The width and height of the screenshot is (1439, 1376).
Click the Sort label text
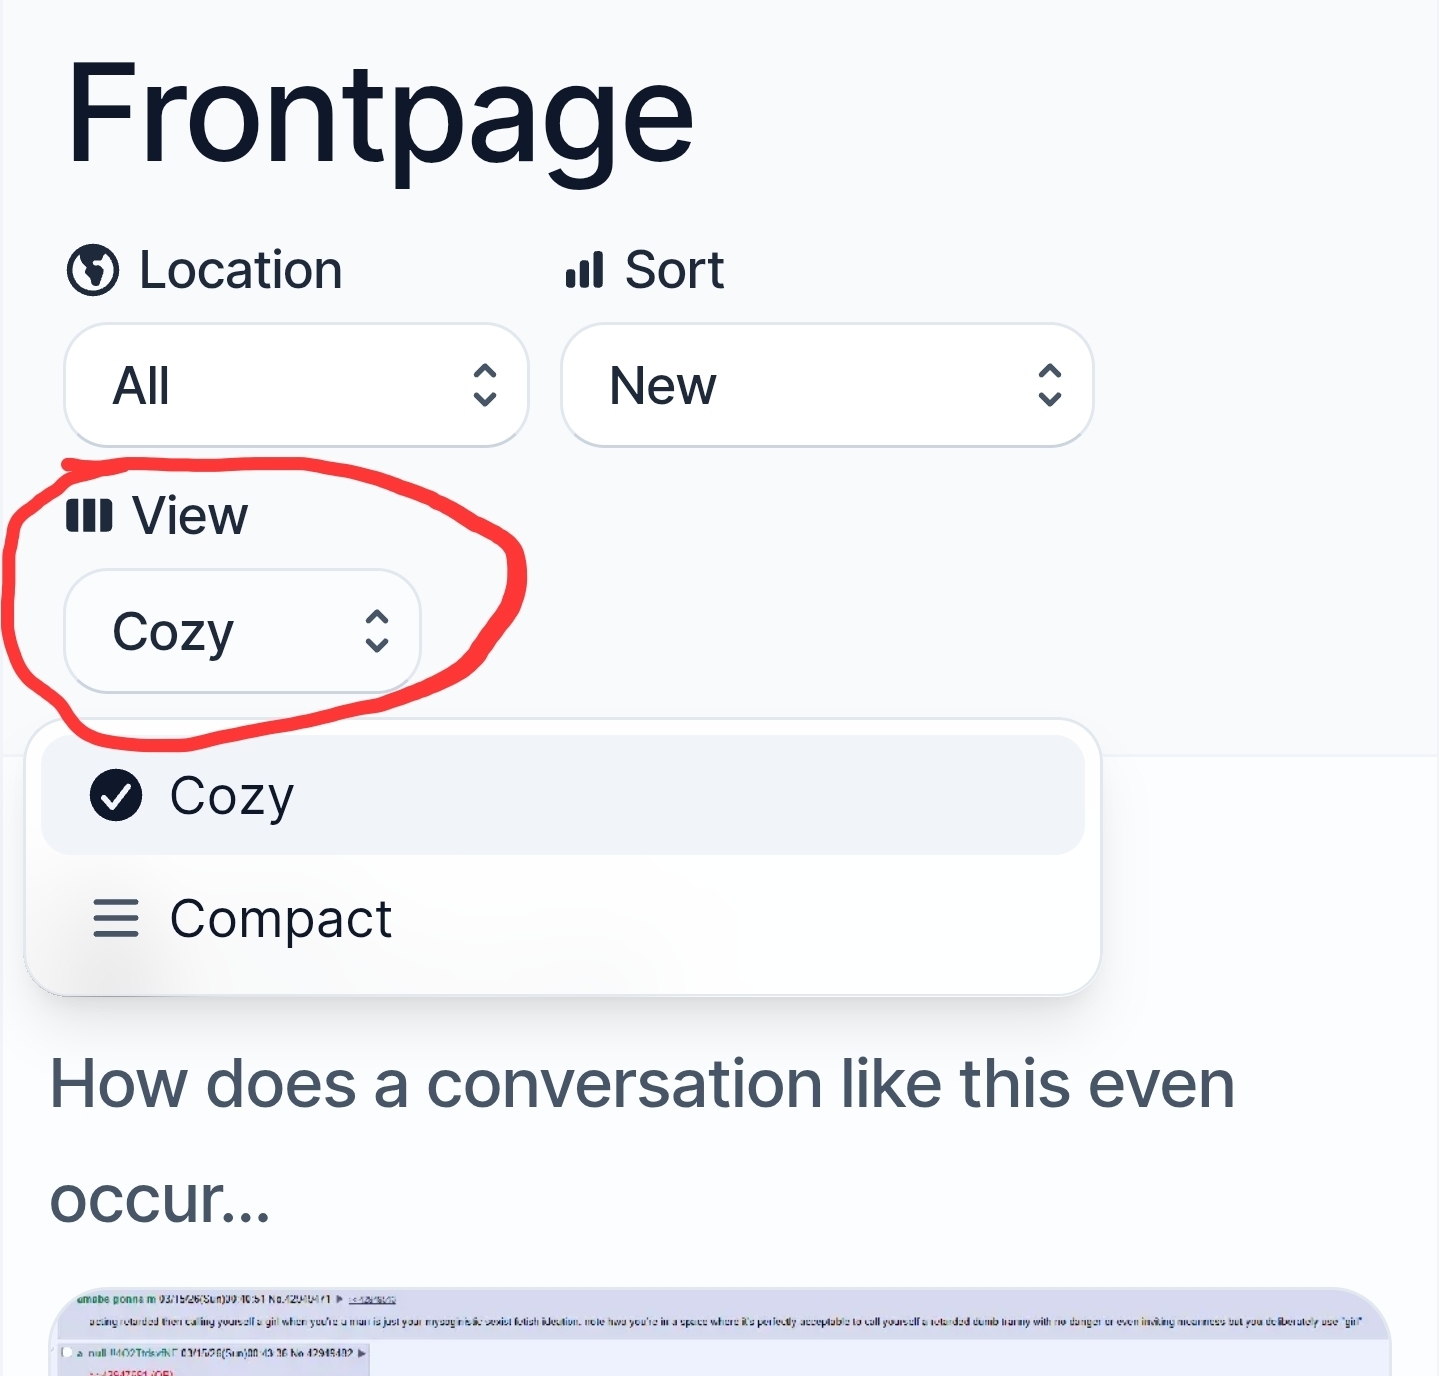(x=674, y=270)
